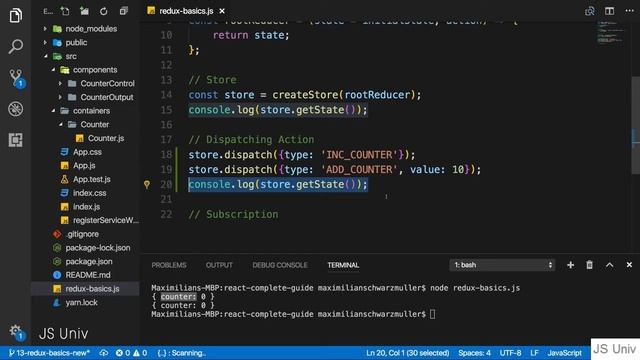Click the lightbulb quick-fix icon on line 20
Viewport: 640px width, 360px height.
click(x=147, y=184)
